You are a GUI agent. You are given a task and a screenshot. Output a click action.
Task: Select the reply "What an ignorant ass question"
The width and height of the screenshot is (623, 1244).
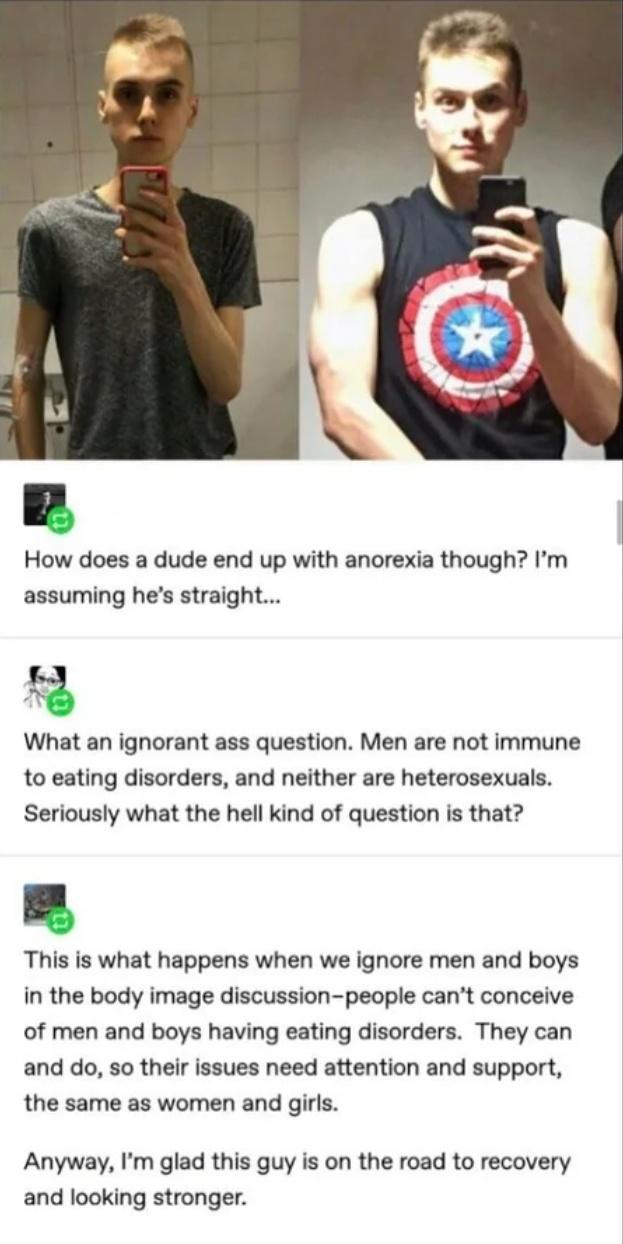click(x=301, y=779)
